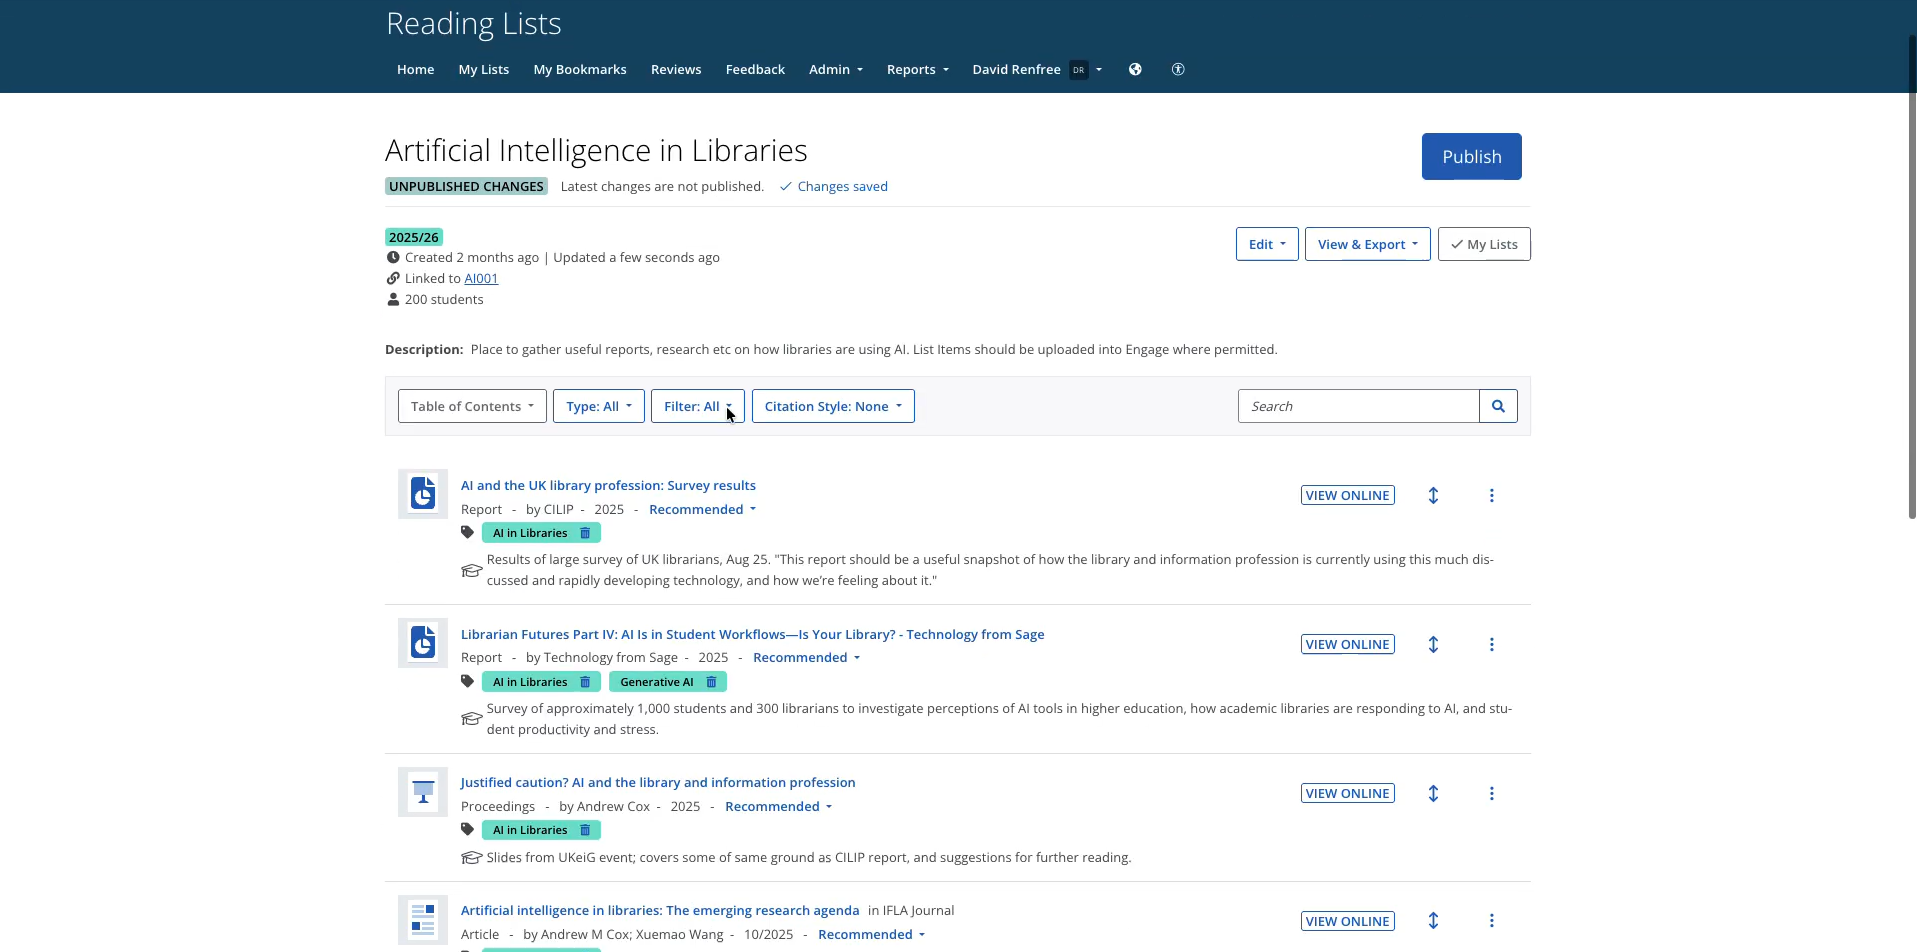
Task: Delete AI in Libraries tag on CILIP report
Action: 585,533
